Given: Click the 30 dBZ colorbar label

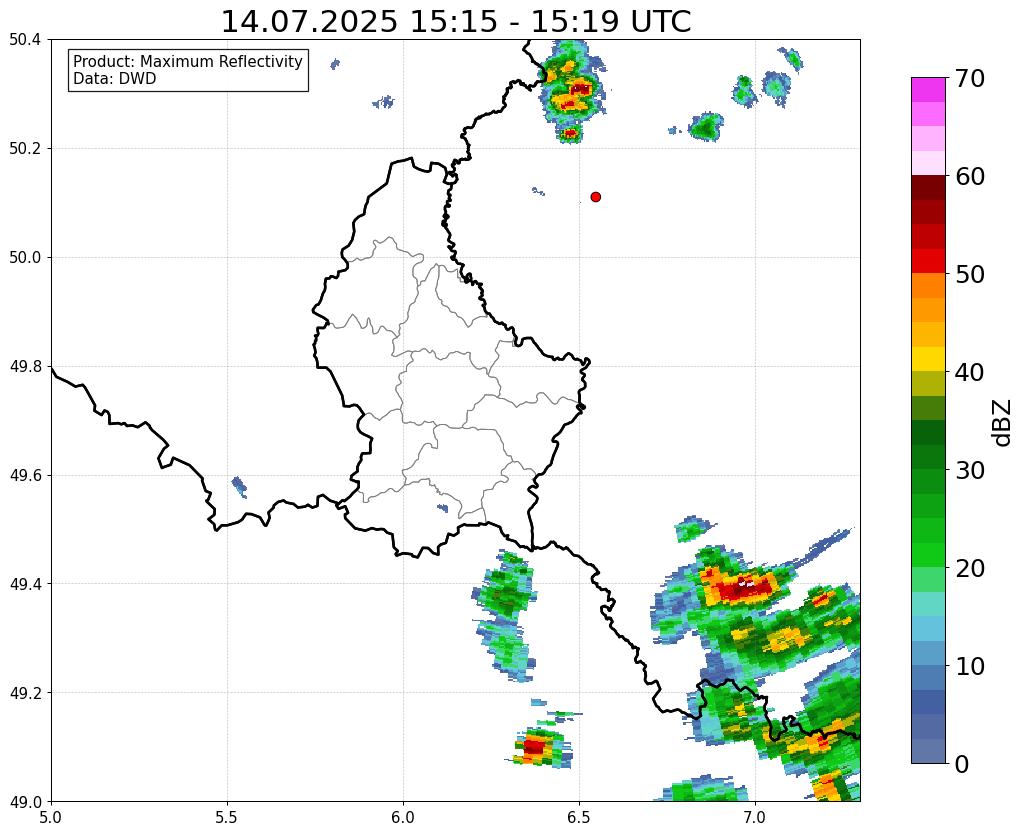Looking at the screenshot, I should (x=969, y=470).
